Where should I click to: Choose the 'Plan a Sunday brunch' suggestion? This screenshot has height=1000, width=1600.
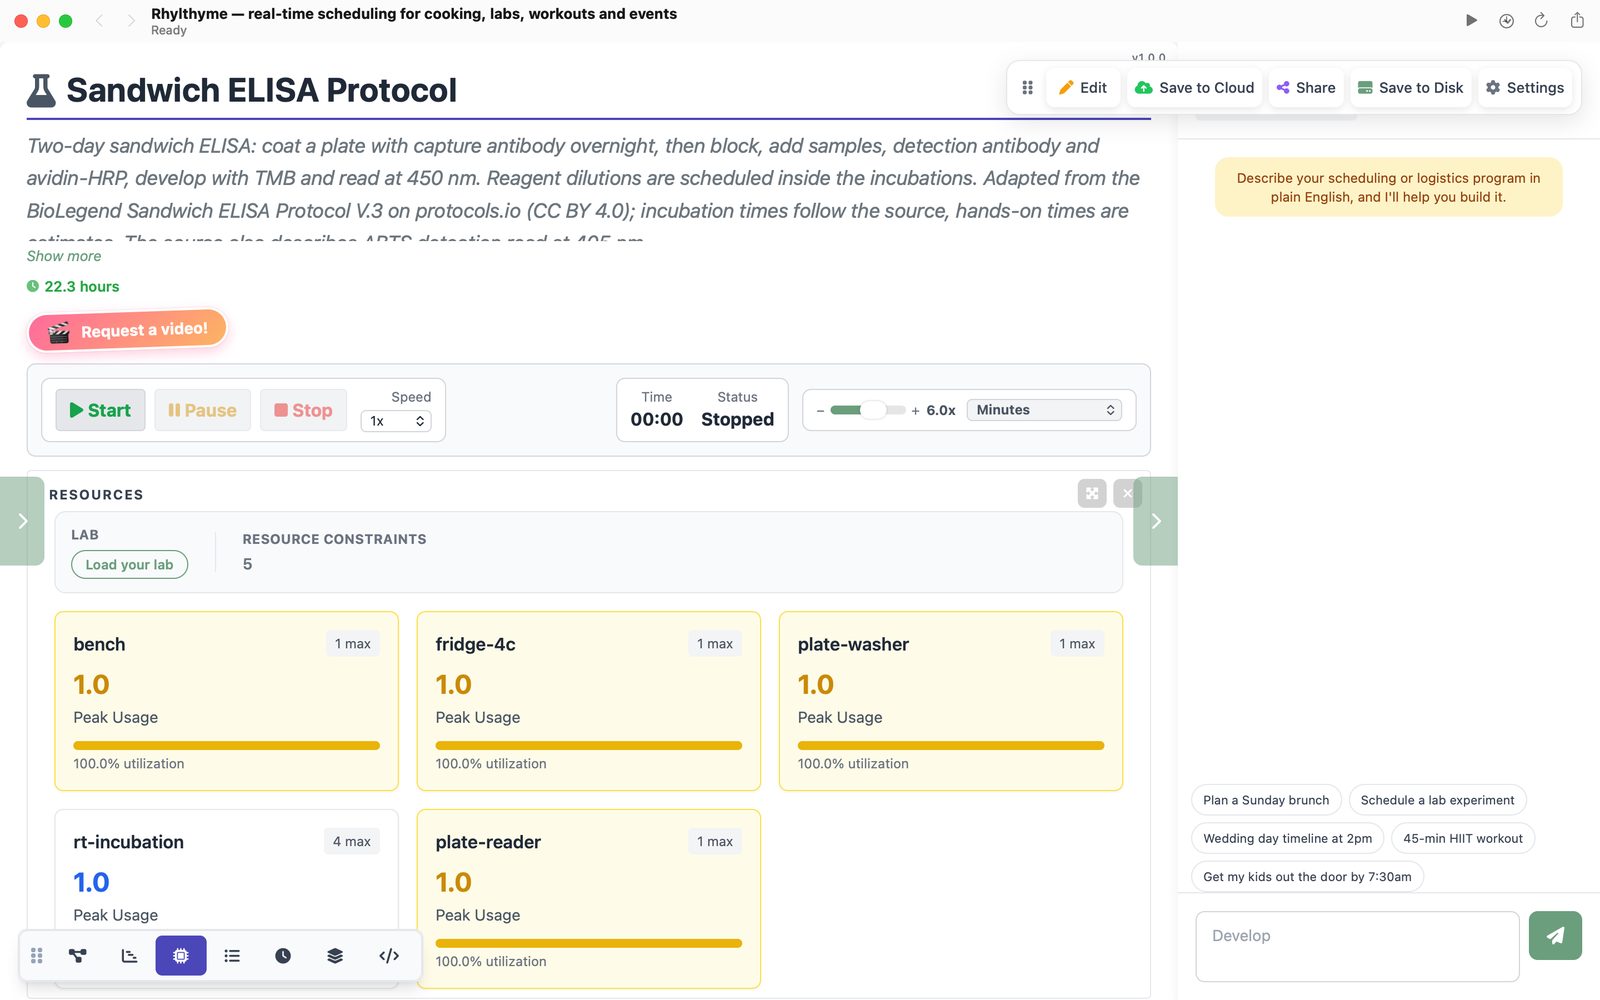tap(1266, 800)
